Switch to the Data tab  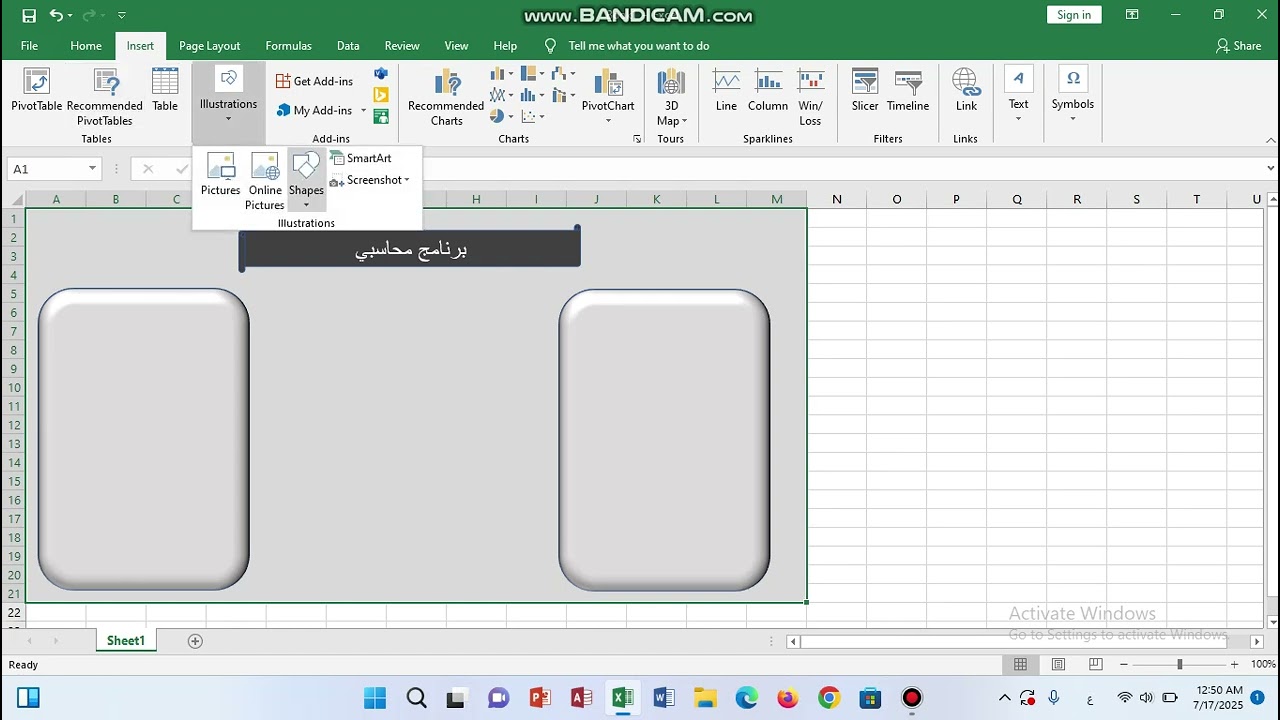(348, 46)
